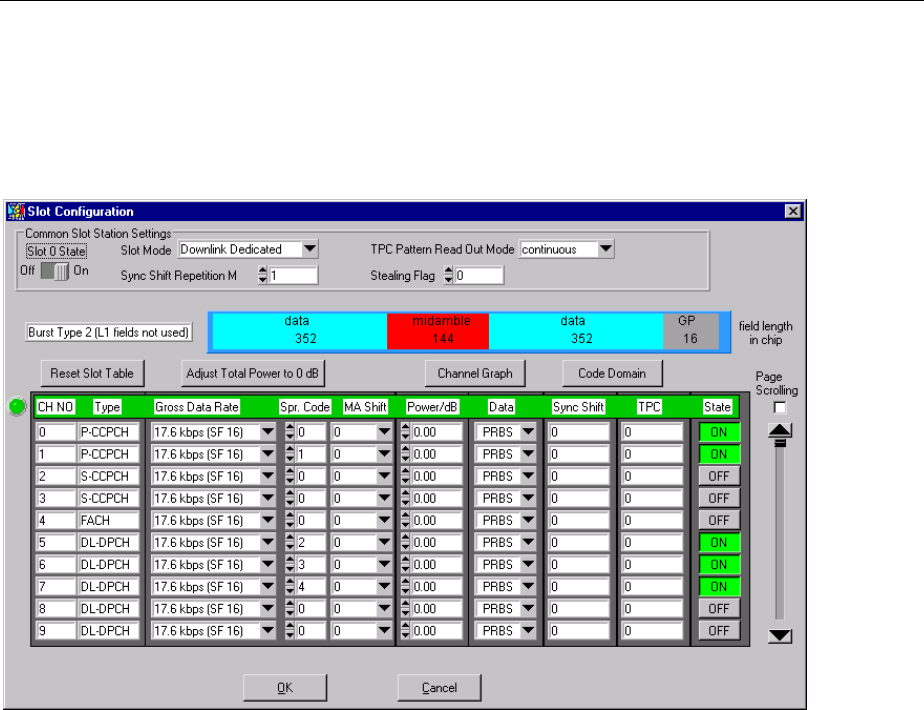Click the Burst Type 2 label field
The width and height of the screenshot is (924, 710).
109,332
